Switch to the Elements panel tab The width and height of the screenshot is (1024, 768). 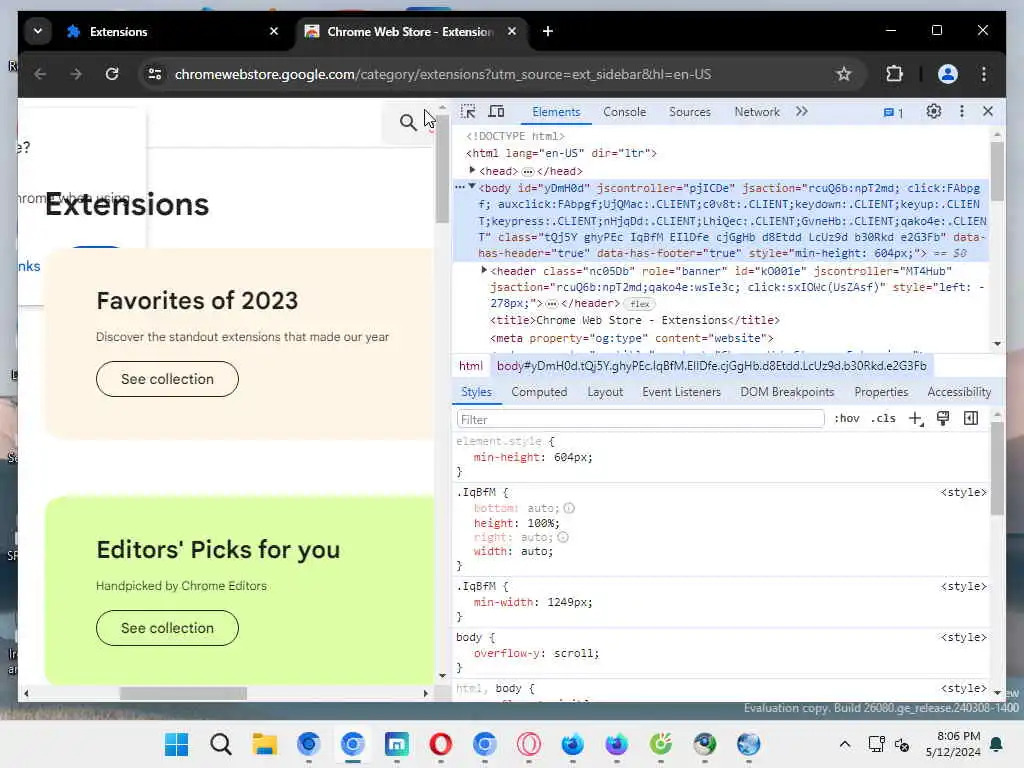(556, 112)
